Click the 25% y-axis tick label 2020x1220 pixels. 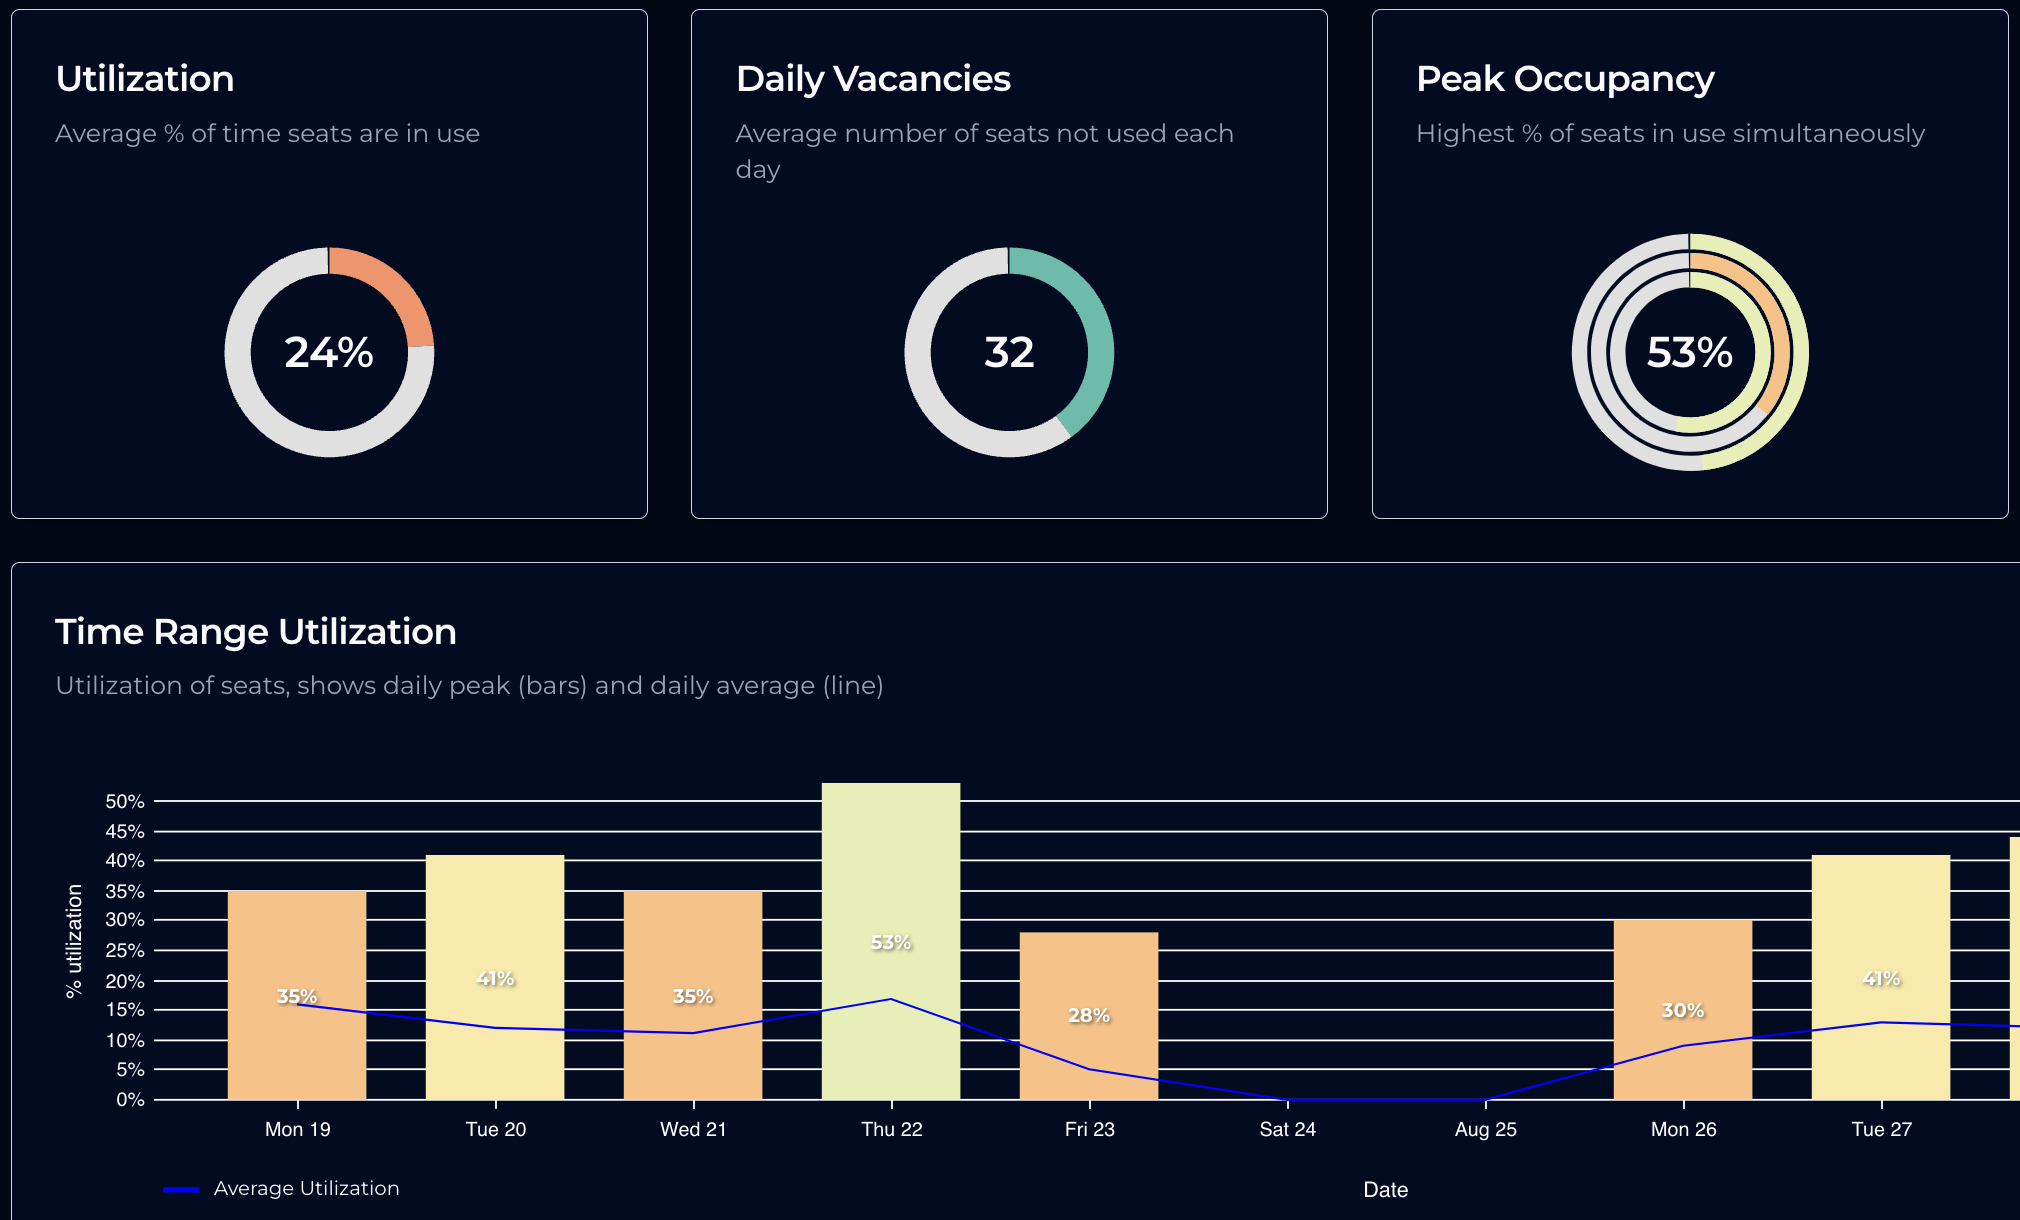(x=125, y=950)
